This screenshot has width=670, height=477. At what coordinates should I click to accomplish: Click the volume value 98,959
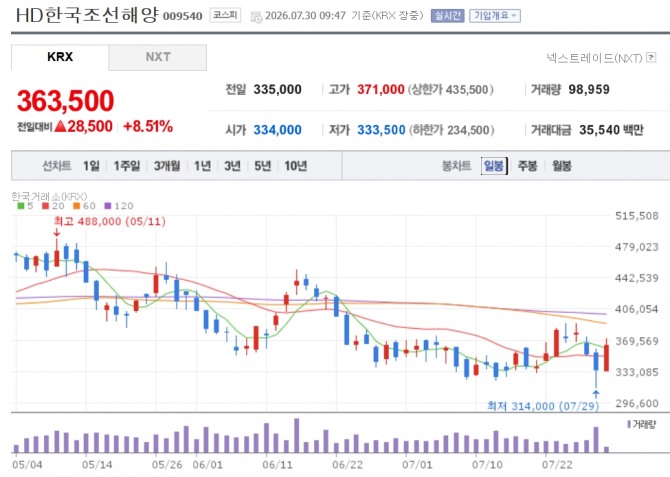(x=589, y=90)
